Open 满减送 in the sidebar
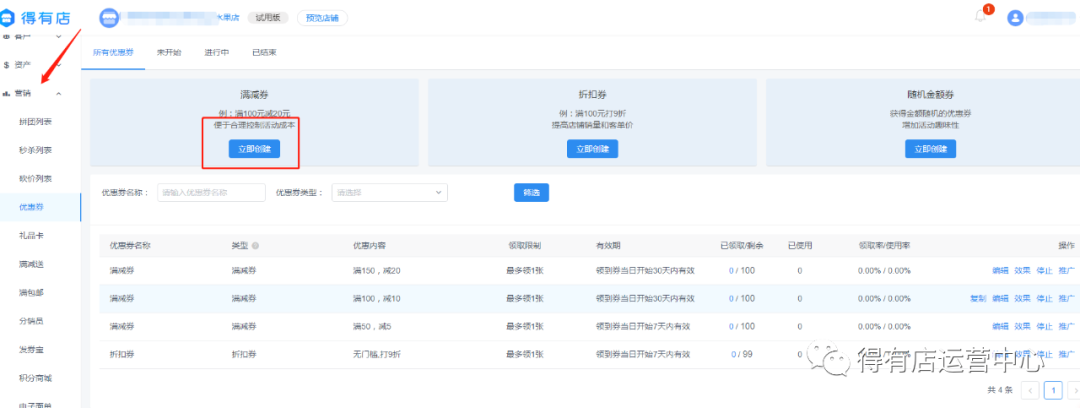Screen dimensions: 1080x408 point(32,264)
